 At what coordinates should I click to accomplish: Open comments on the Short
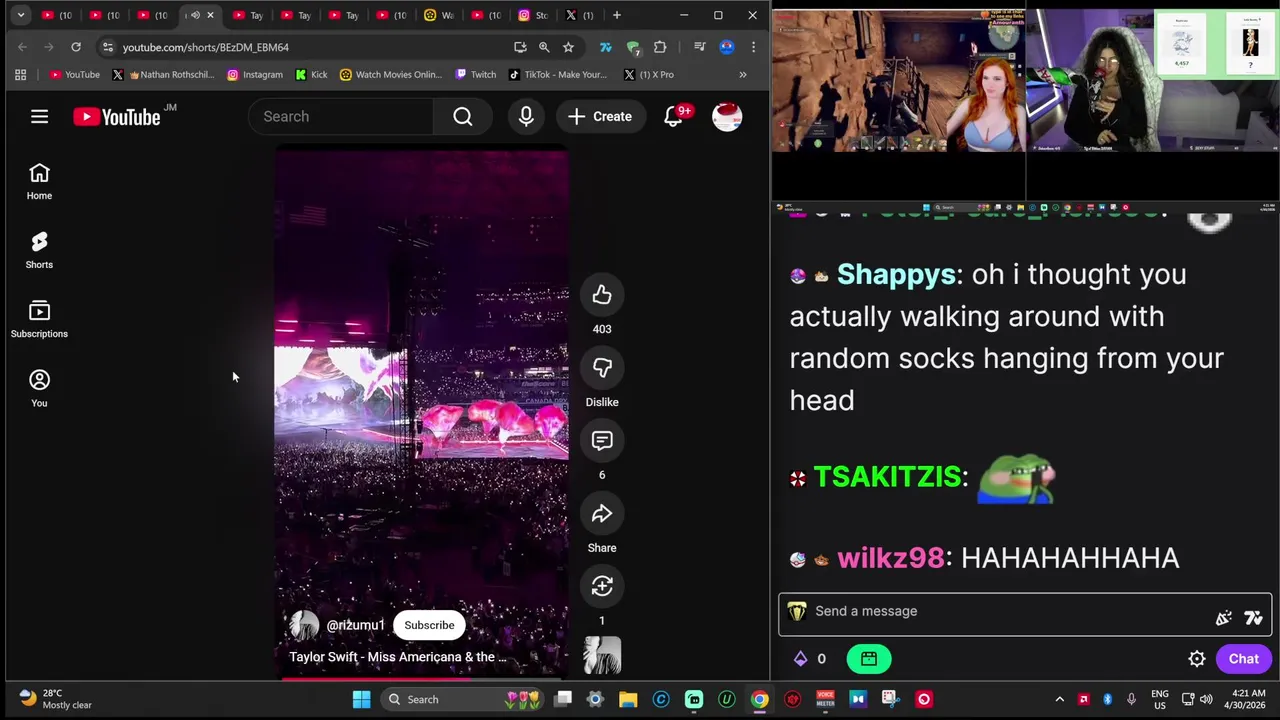(602, 441)
